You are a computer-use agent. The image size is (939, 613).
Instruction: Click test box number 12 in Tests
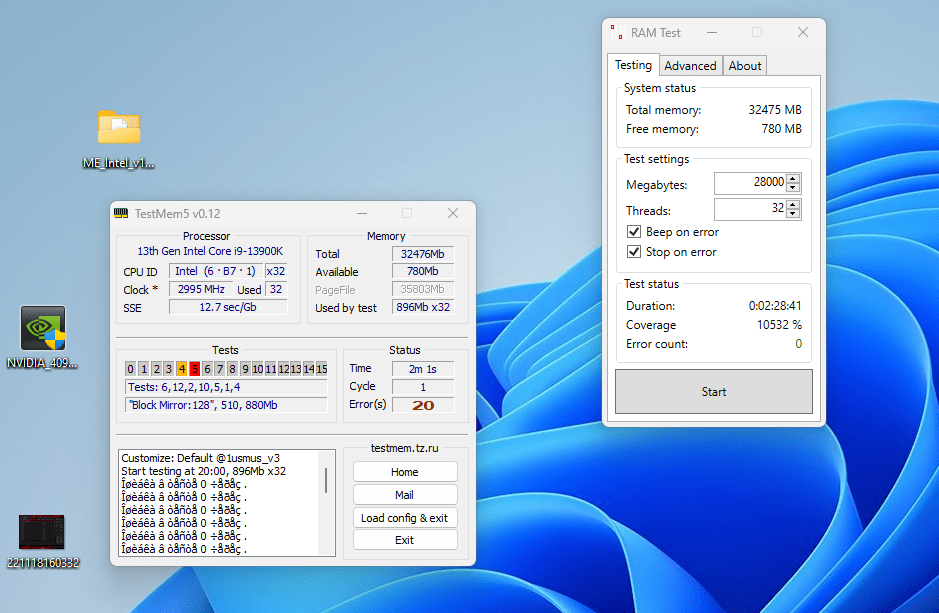click(283, 369)
